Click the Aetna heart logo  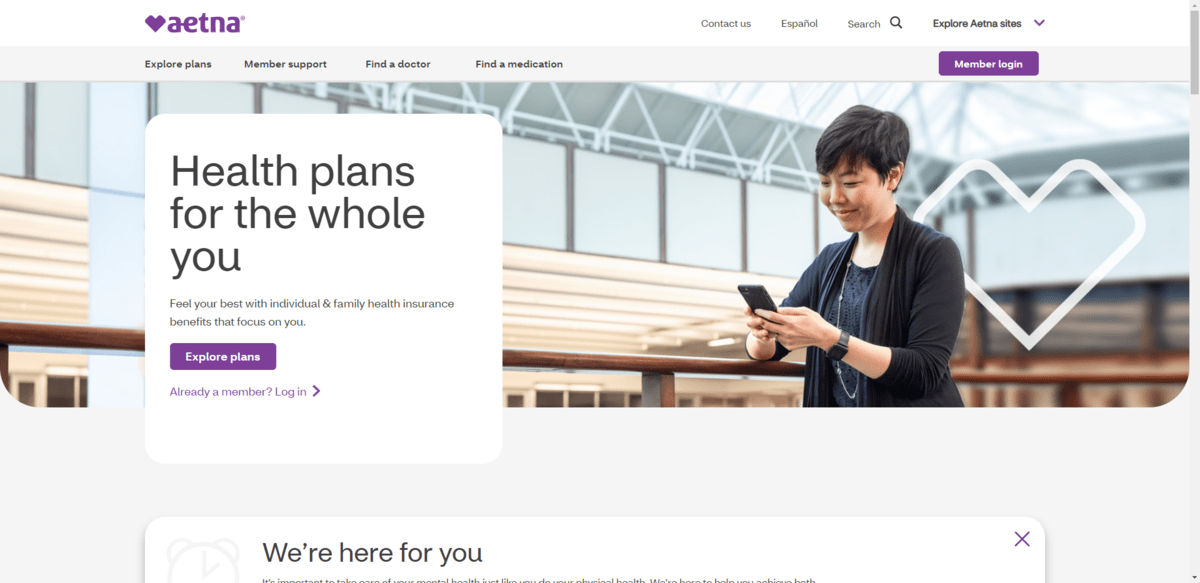tap(194, 23)
